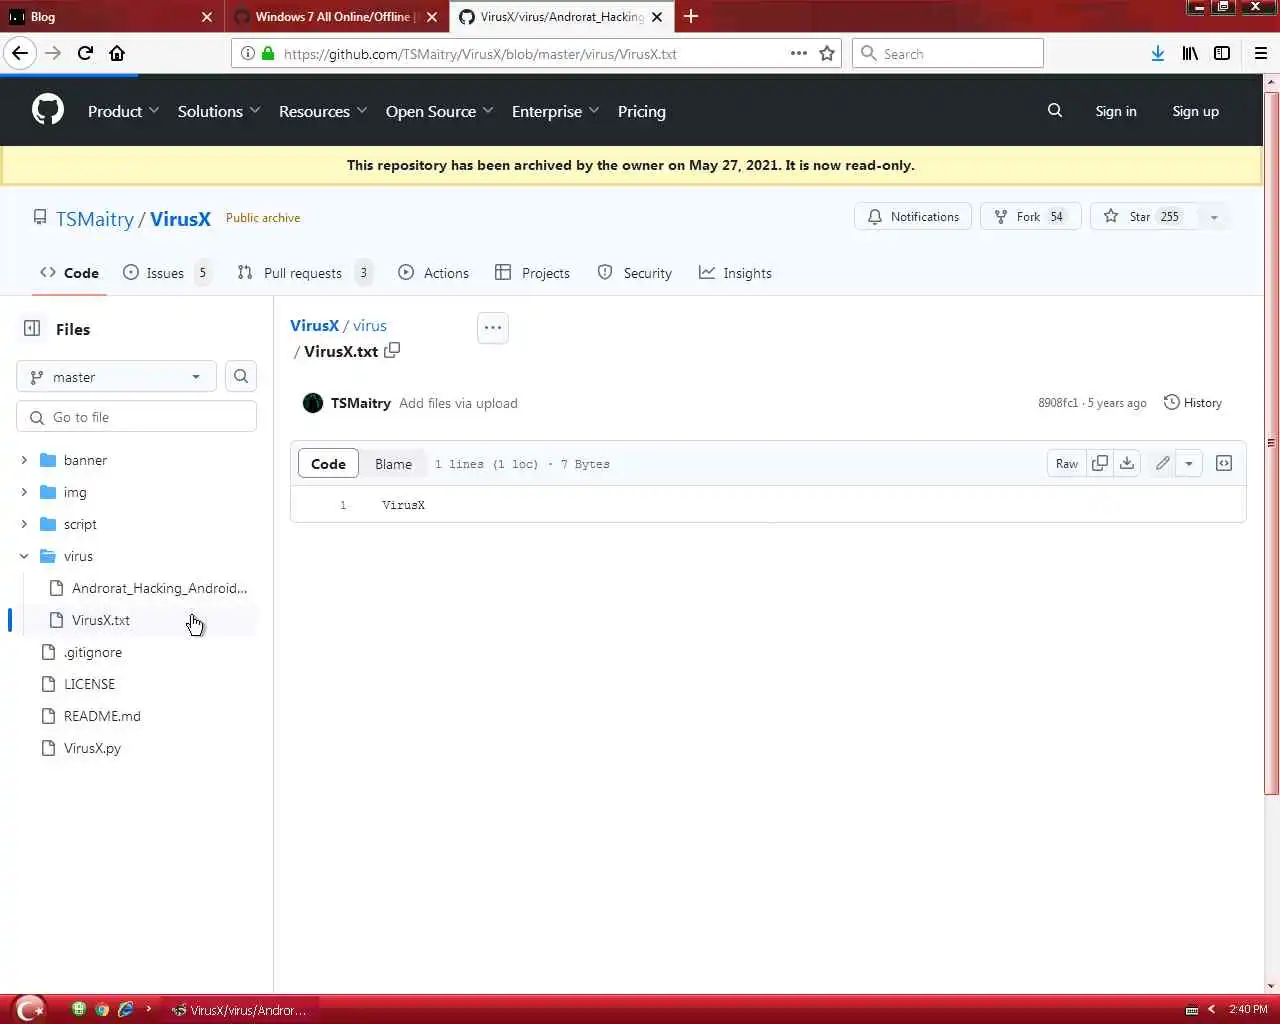The height and width of the screenshot is (1024, 1280).
Task: Open GitHub search magnifier icon
Action: (x=1055, y=110)
